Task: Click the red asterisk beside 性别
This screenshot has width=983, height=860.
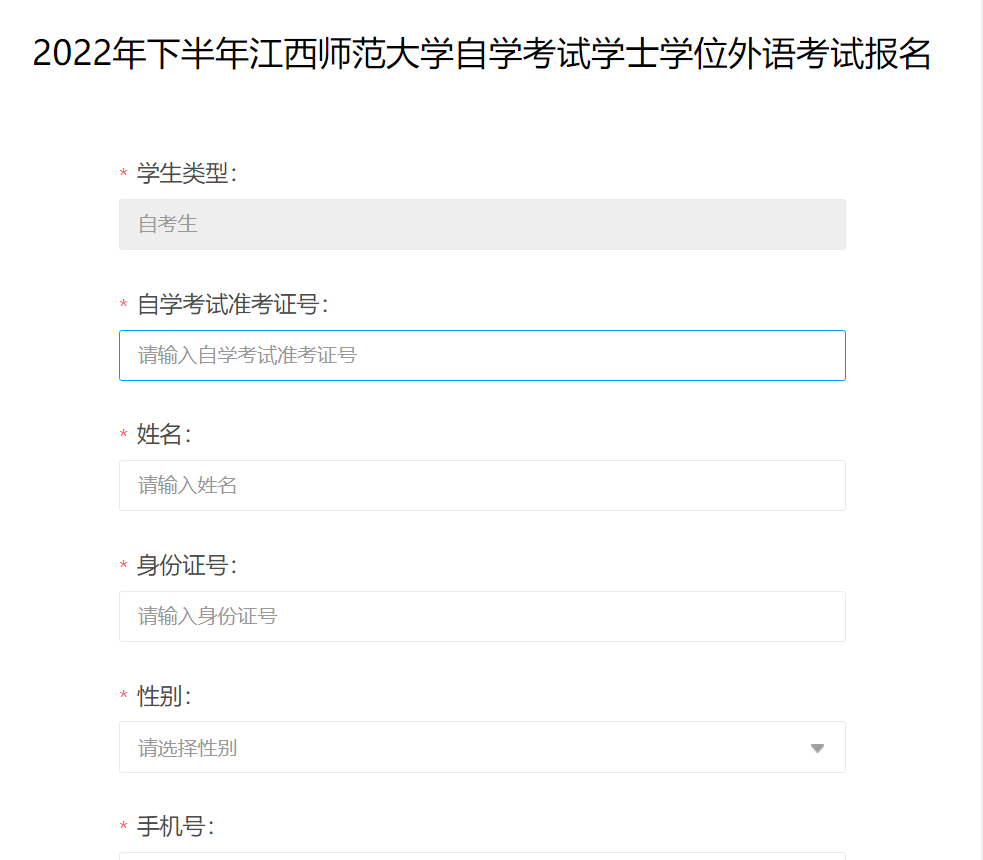Action: click(124, 695)
